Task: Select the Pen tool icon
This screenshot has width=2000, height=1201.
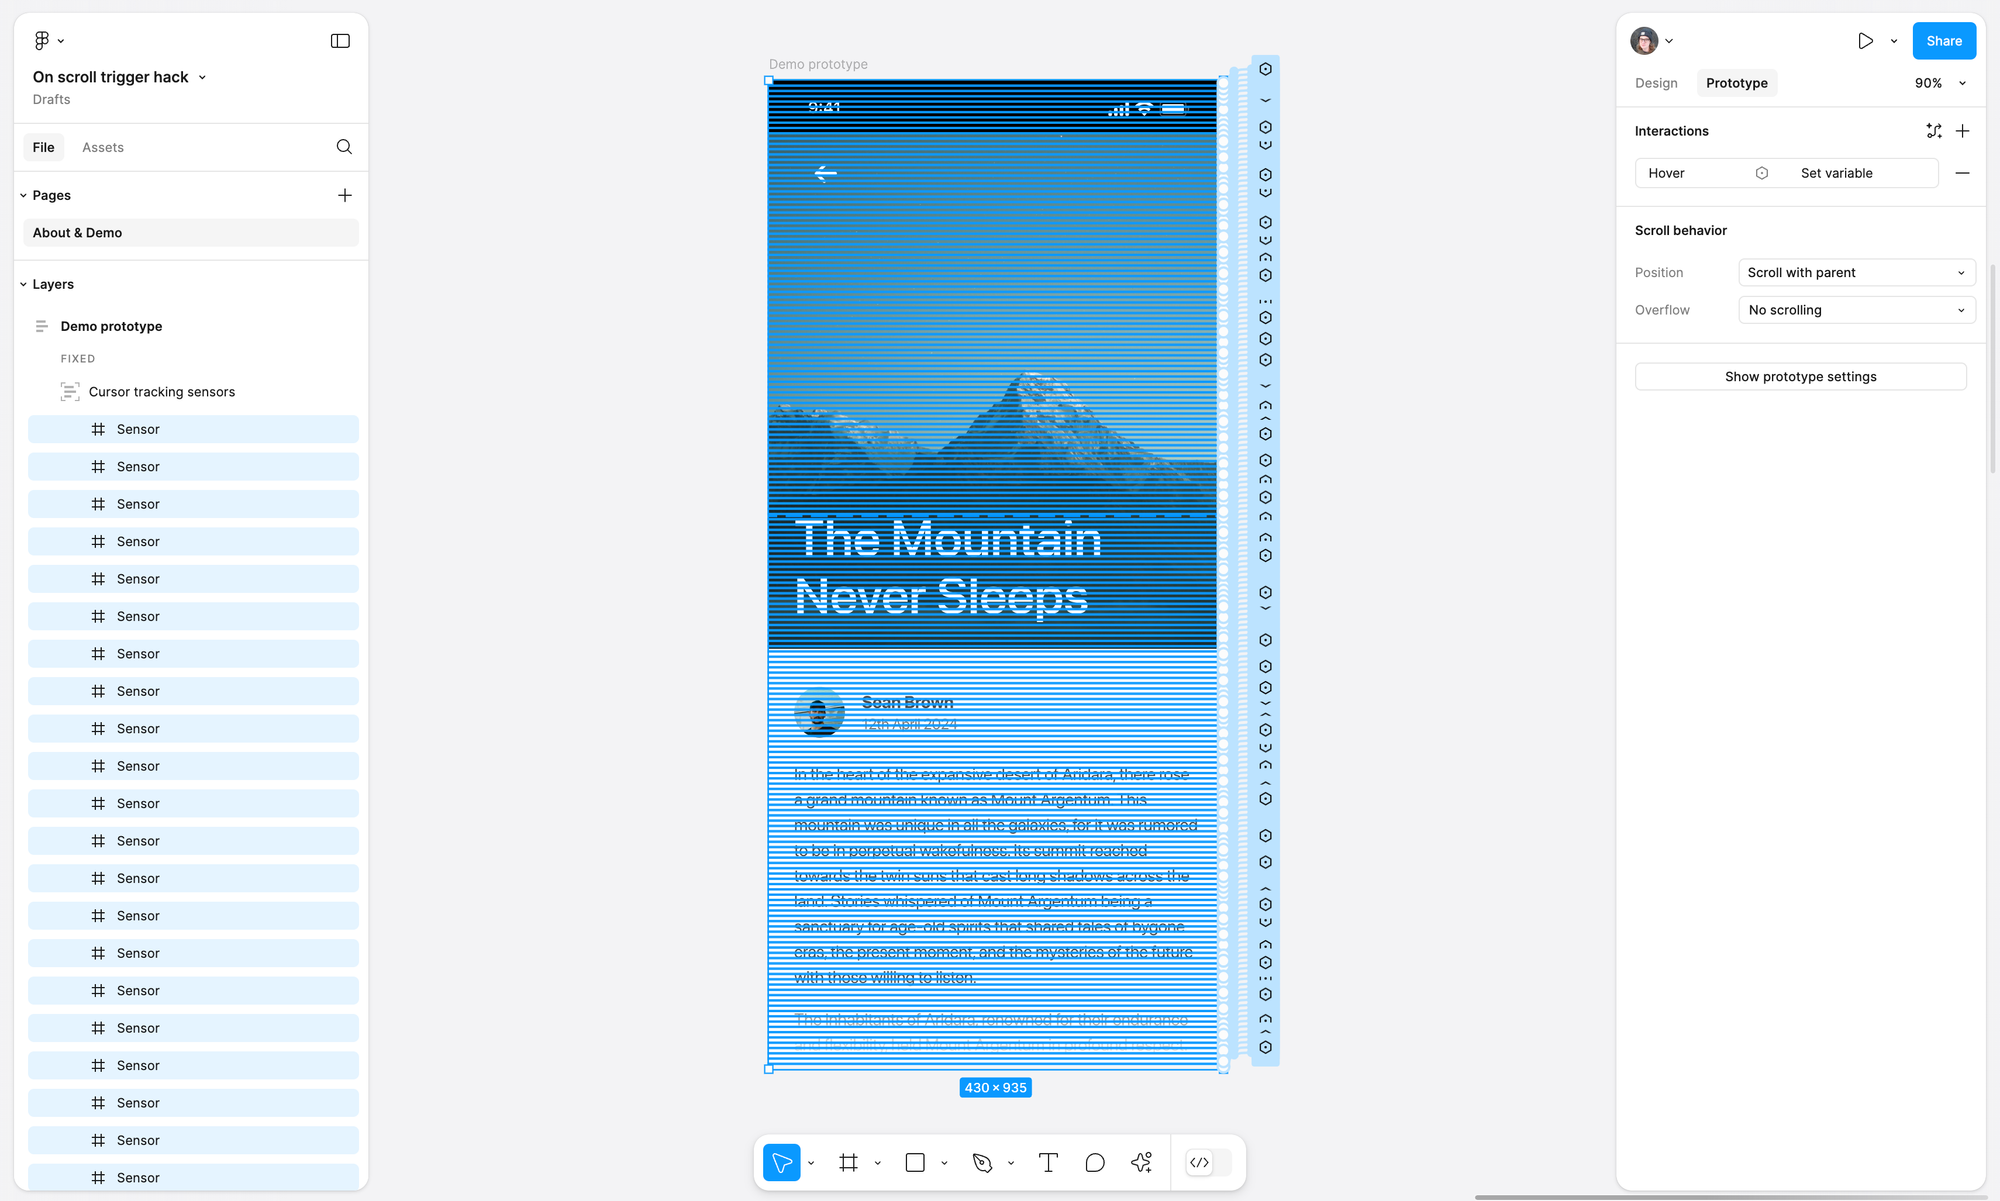Action: [x=984, y=1162]
